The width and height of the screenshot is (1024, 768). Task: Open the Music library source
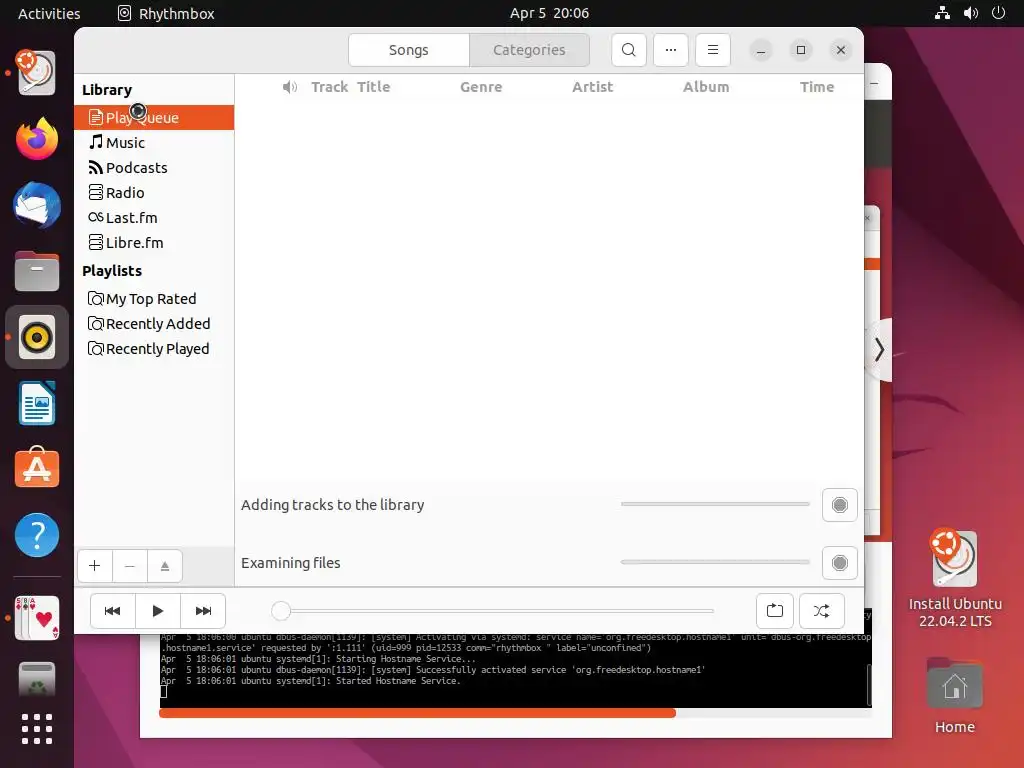click(154, 142)
